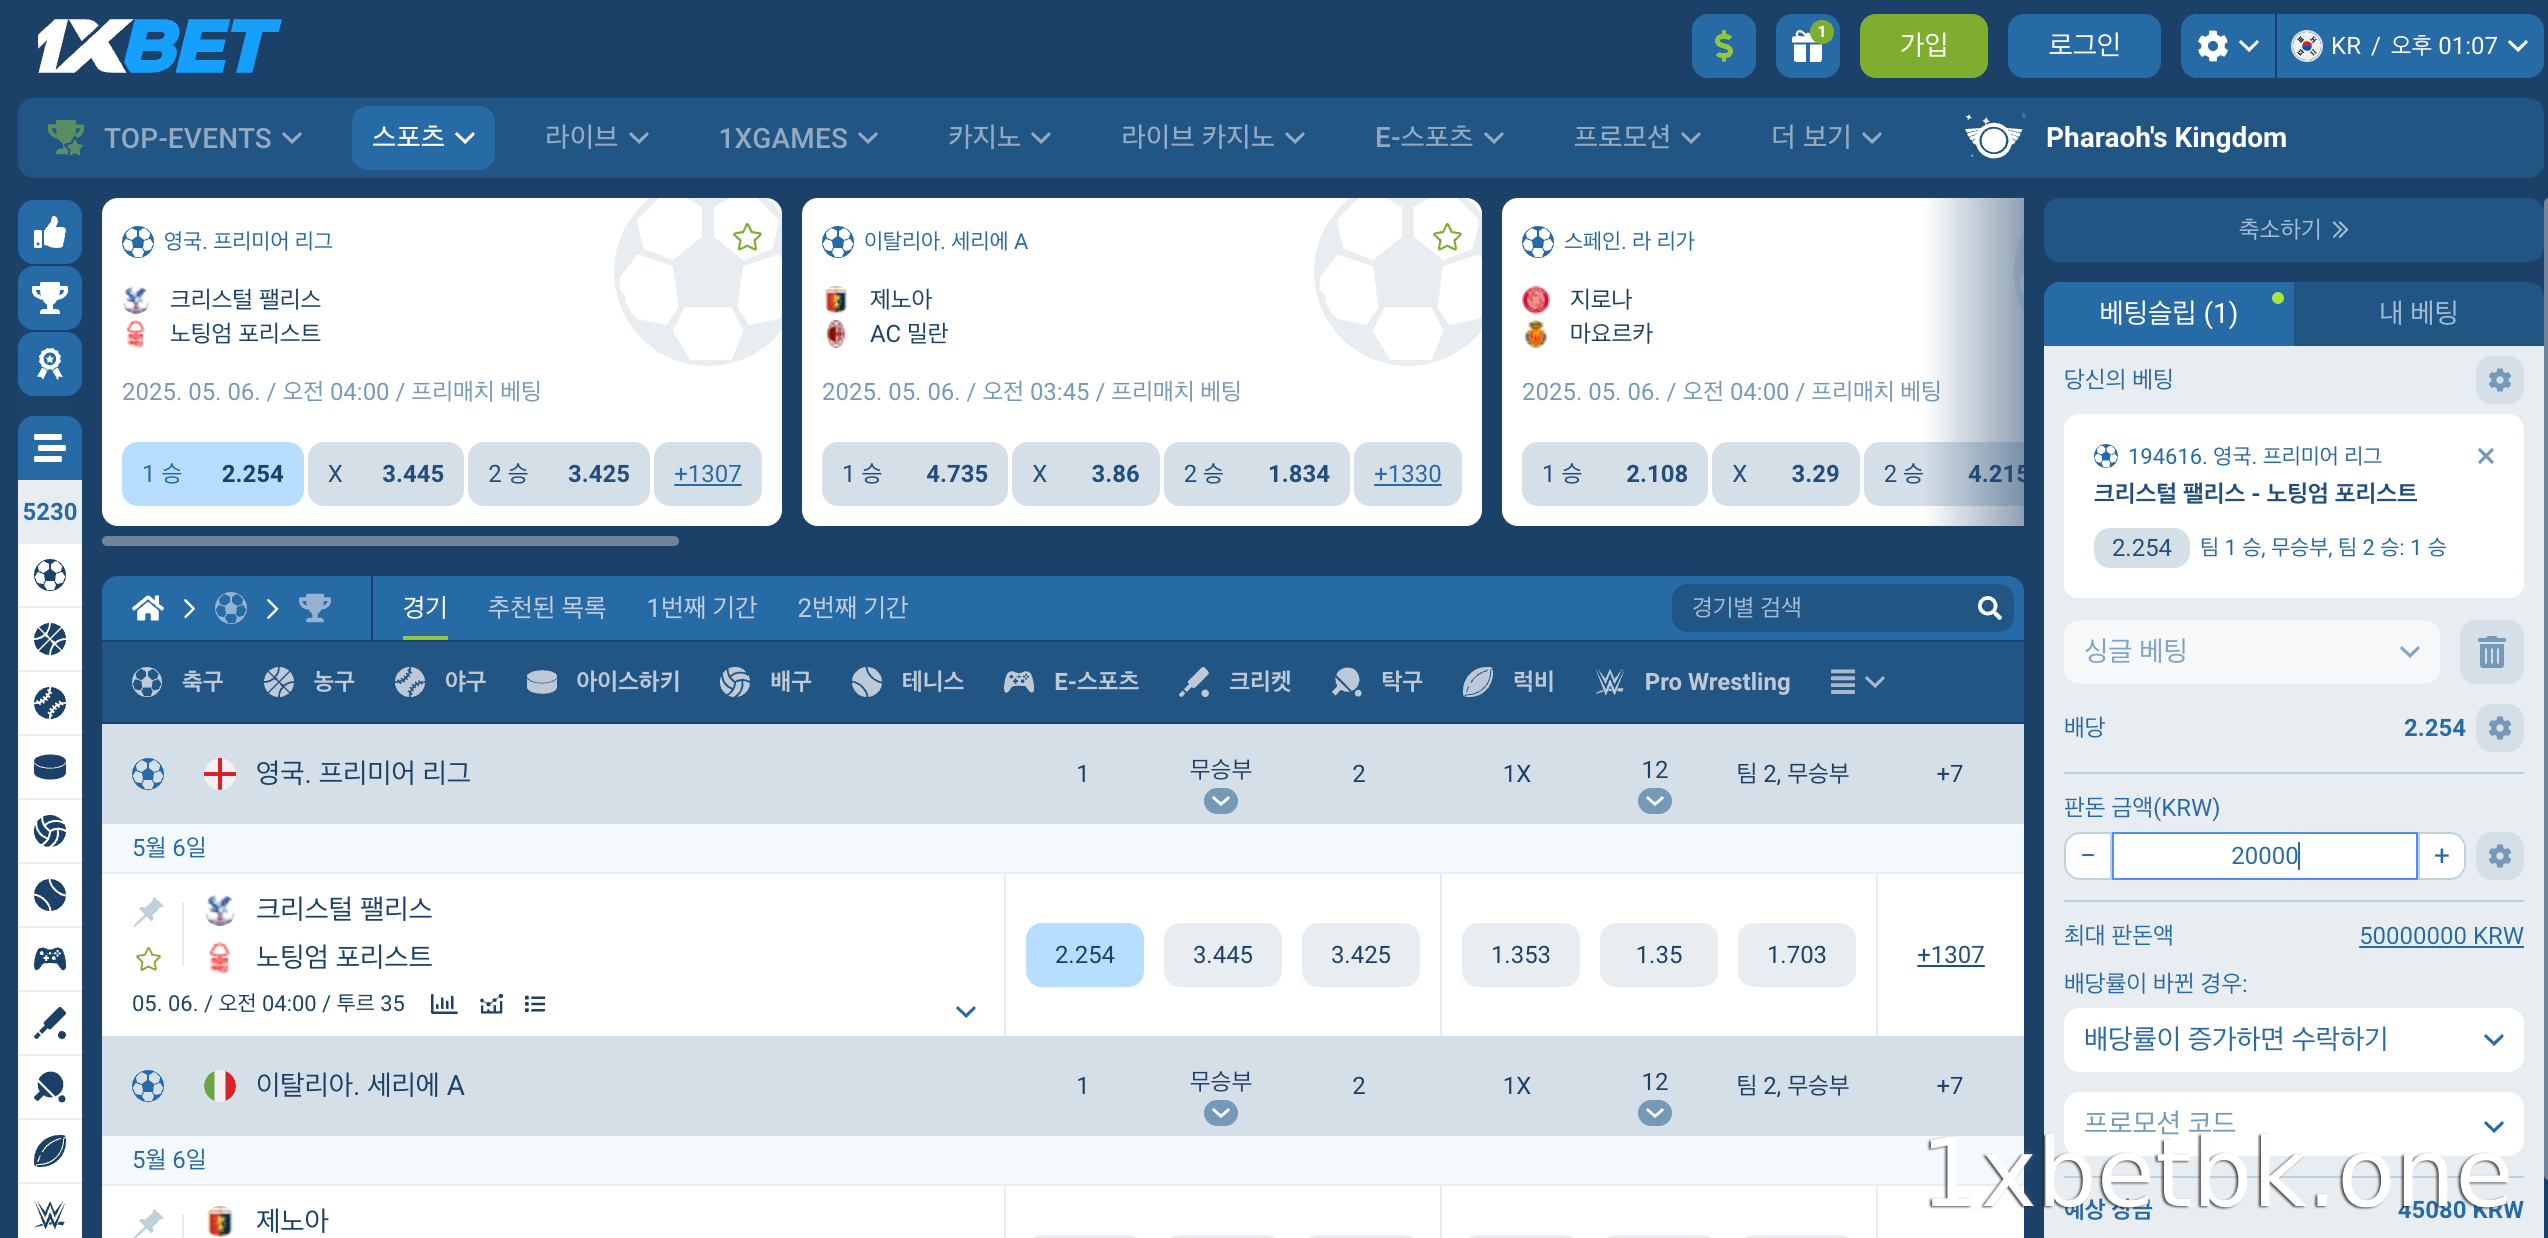The height and width of the screenshot is (1238, 2548).
Task: Click the 로그인 button
Action: 2083,46
